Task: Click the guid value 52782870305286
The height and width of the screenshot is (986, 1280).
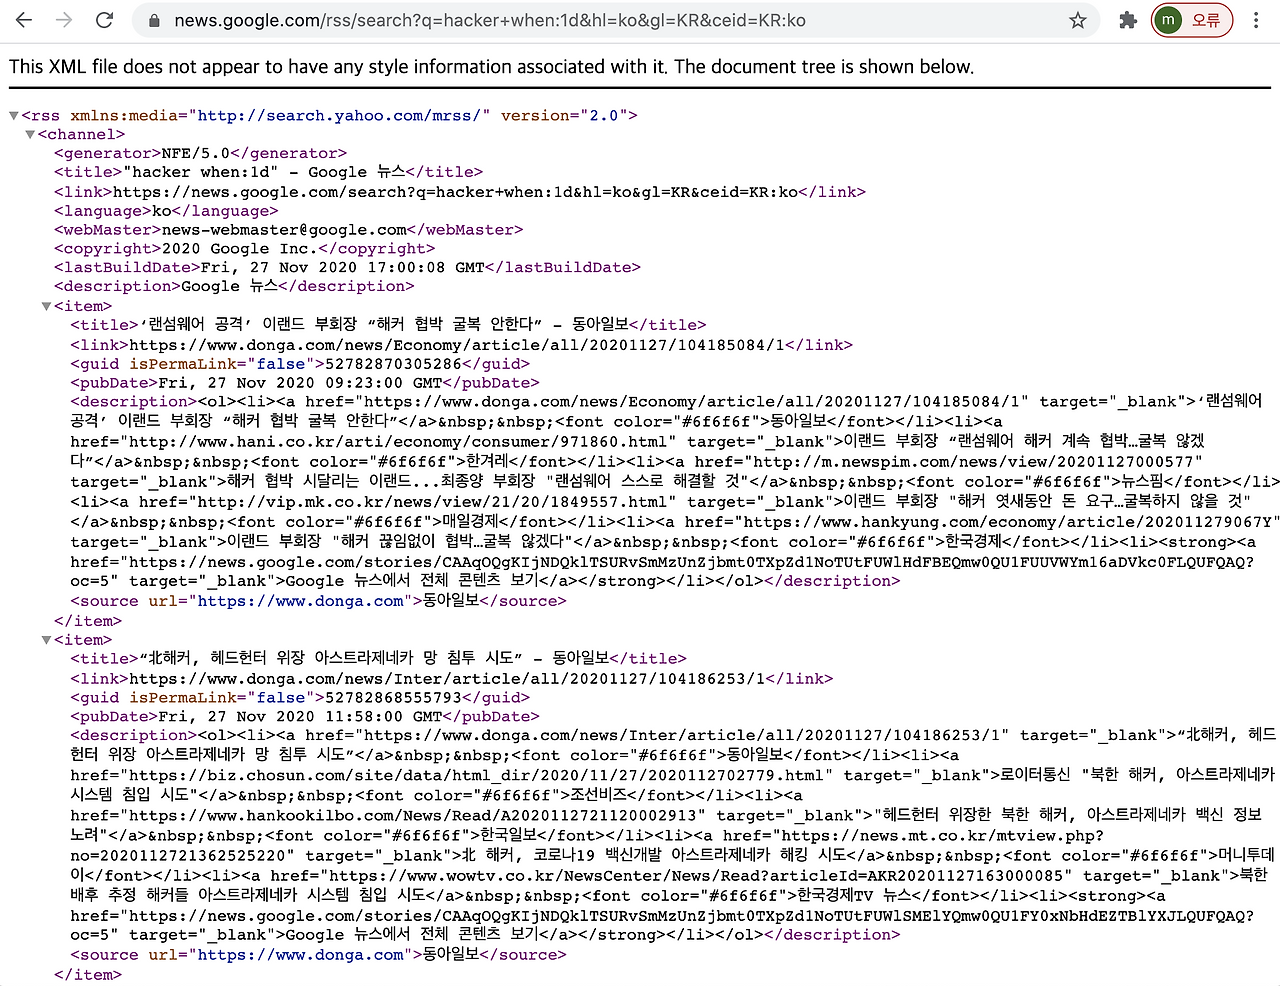Action: pyautogui.click(x=393, y=364)
